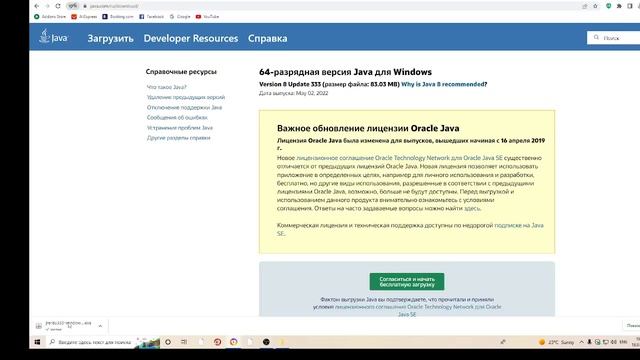Open license agreement link below download button
The height and width of the screenshot is (360, 640).
pyautogui.click(x=418, y=310)
